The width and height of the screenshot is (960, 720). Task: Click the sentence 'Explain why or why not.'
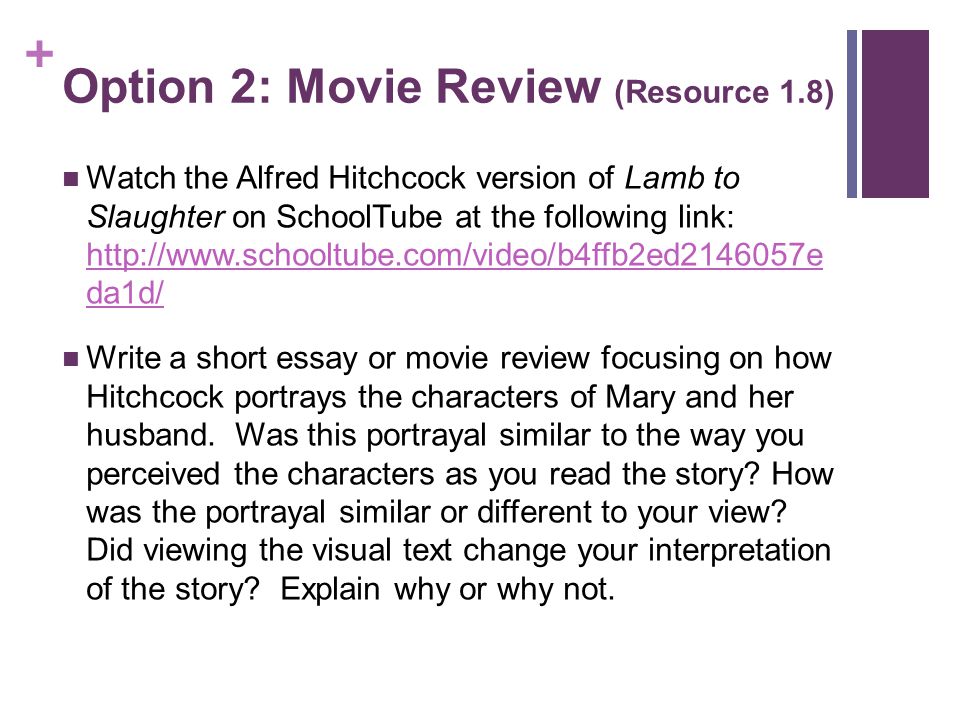447,589
